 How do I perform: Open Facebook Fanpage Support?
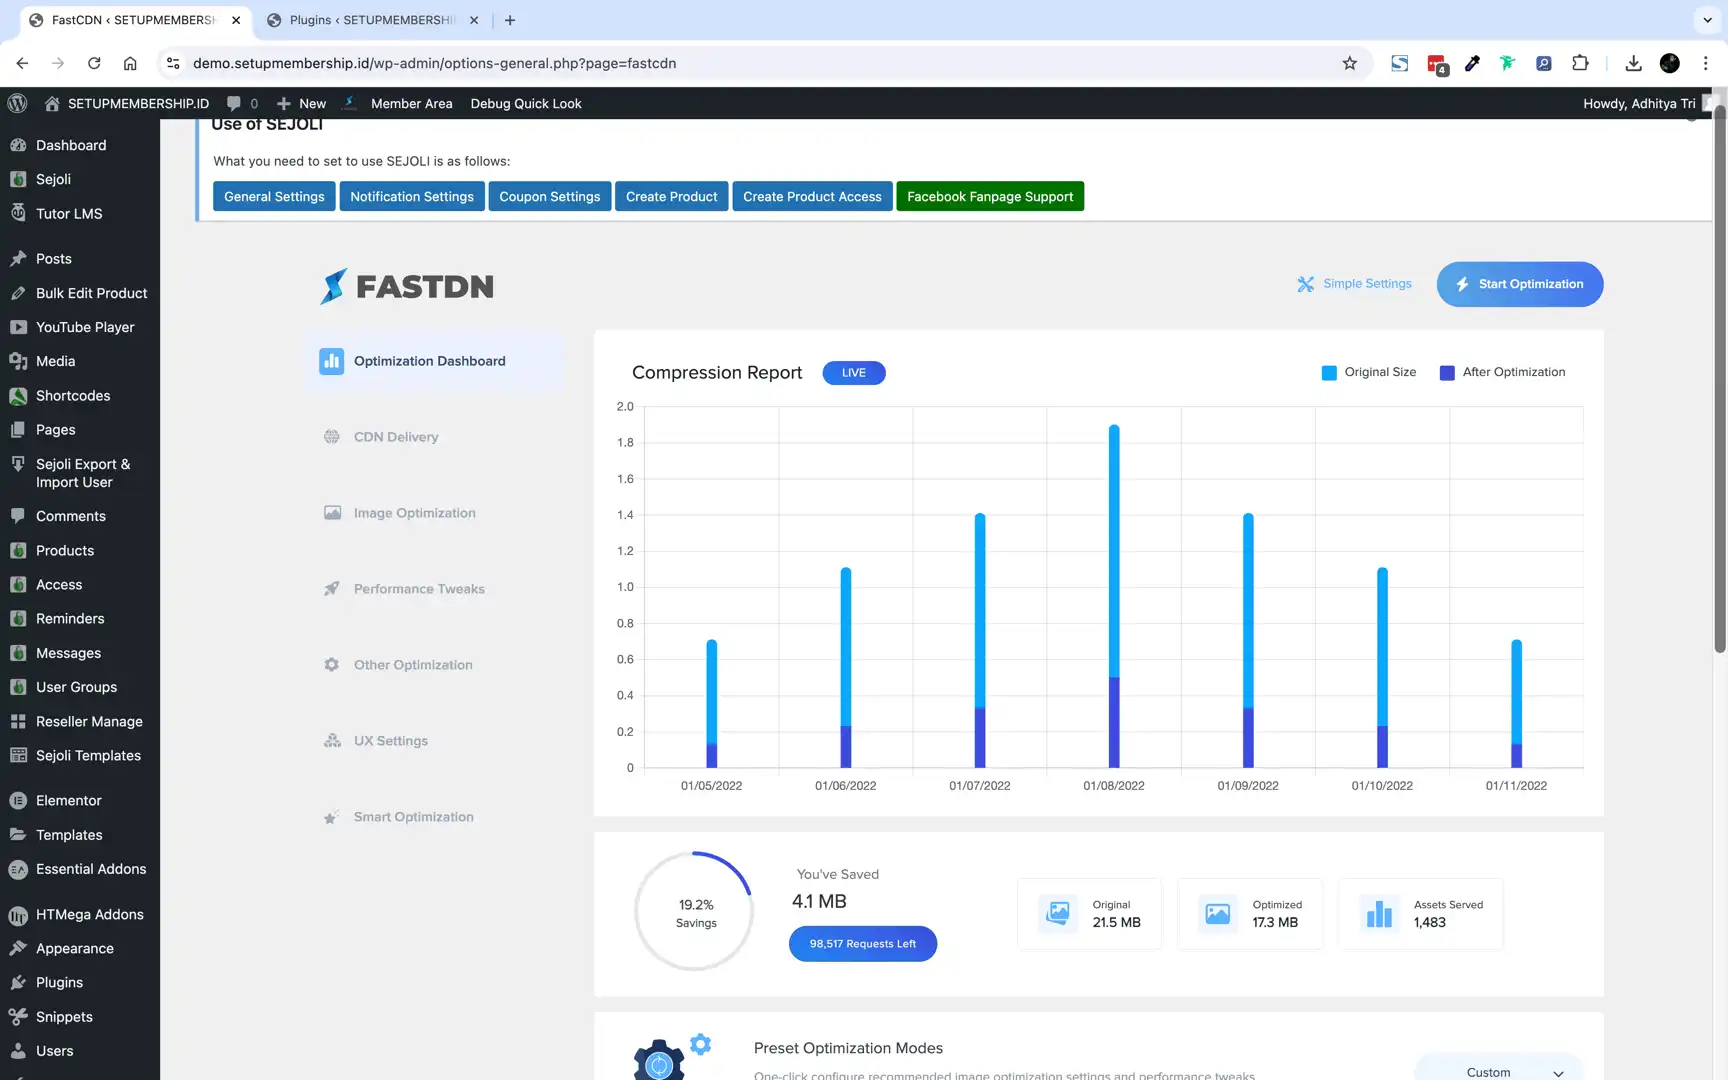tap(990, 196)
